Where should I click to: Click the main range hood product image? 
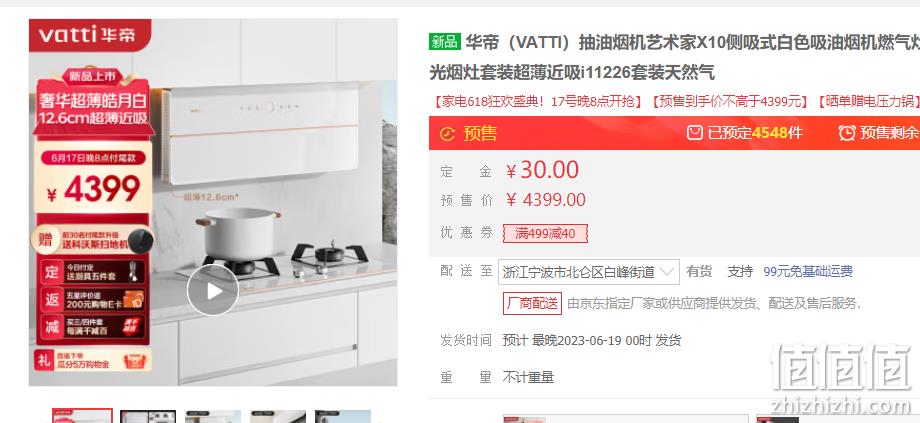(x=213, y=202)
